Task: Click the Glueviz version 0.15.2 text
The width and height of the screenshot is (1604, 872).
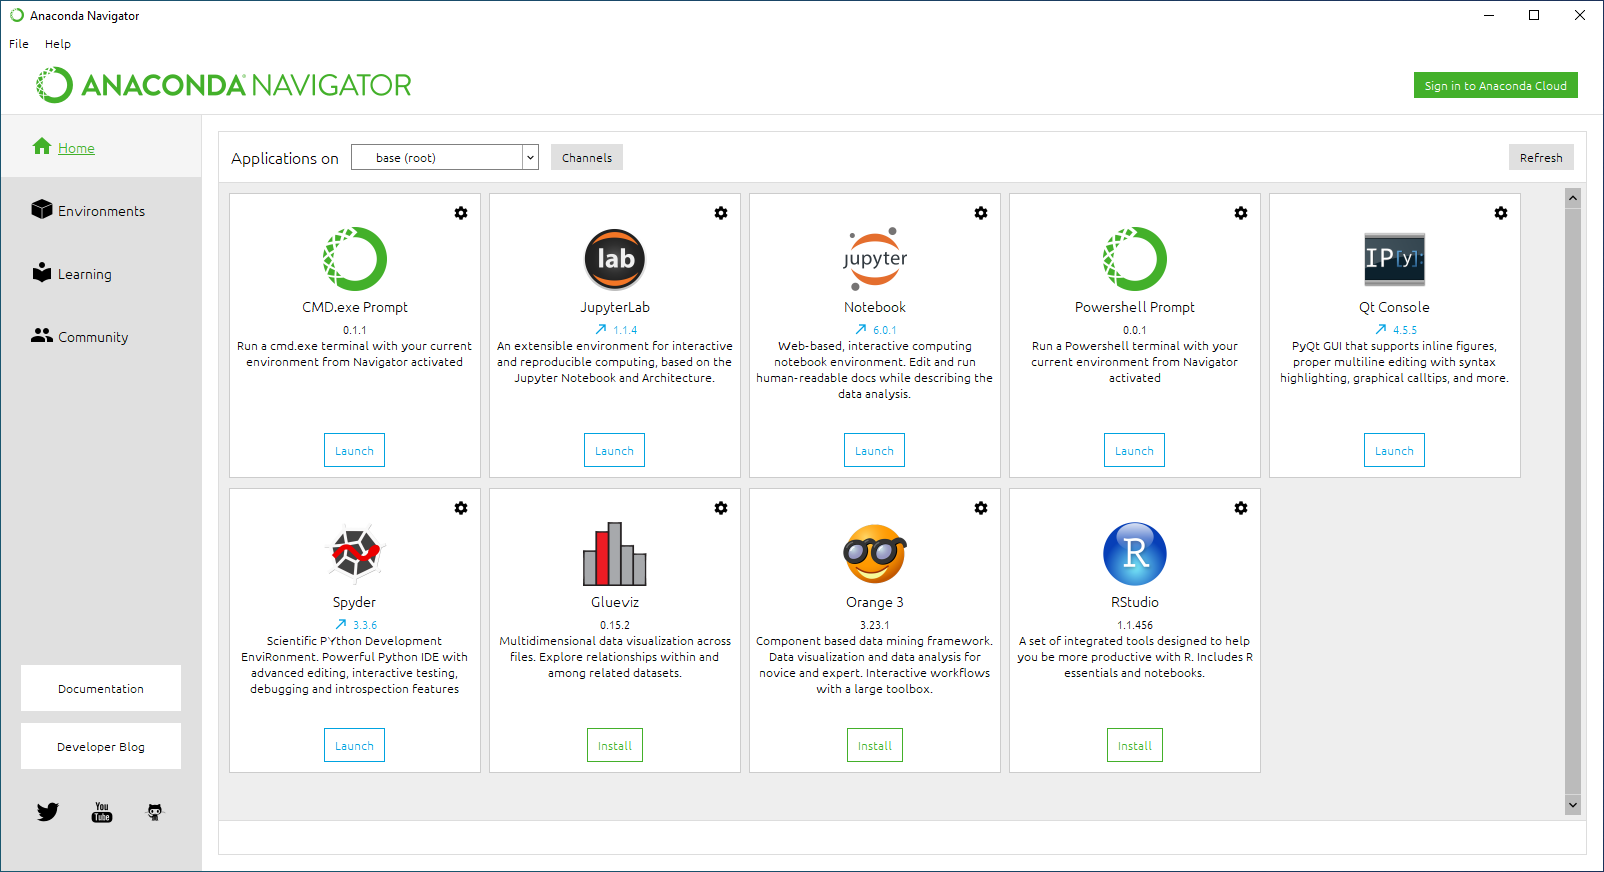Action: pos(615,625)
